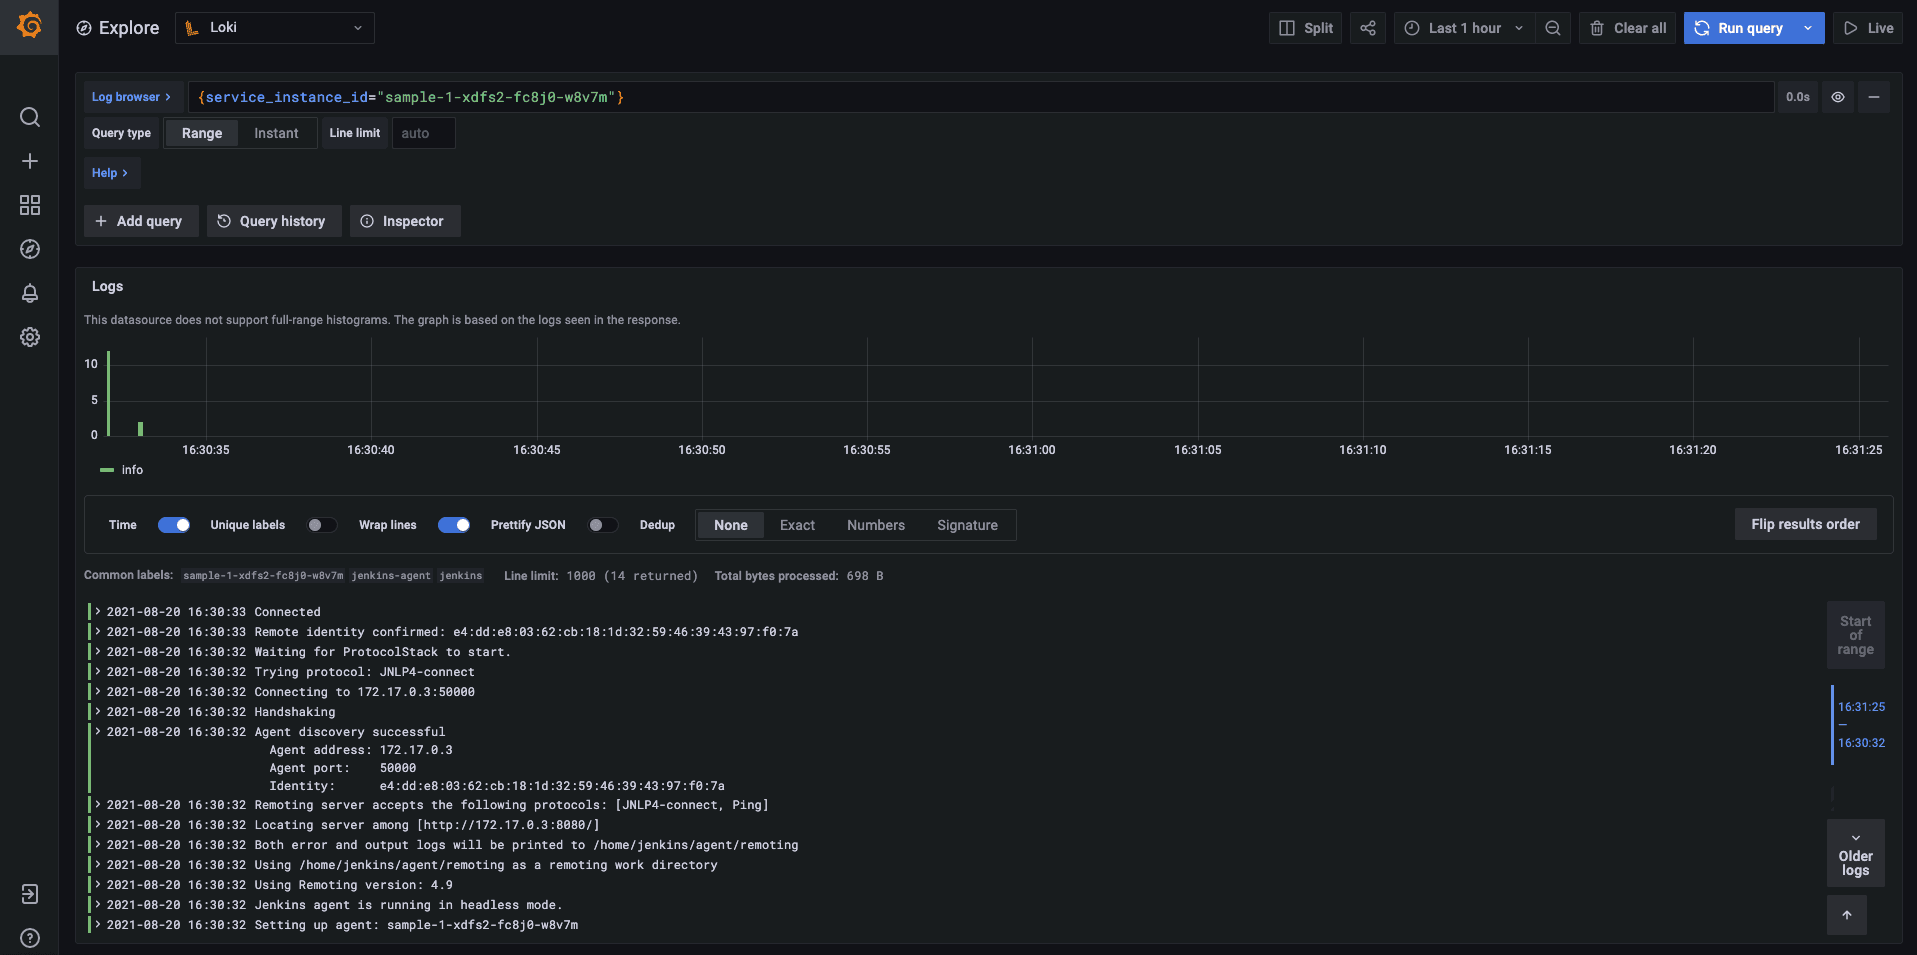1917x955 pixels.
Task: Open the Last 1 hour time picker
Action: pos(1464,28)
